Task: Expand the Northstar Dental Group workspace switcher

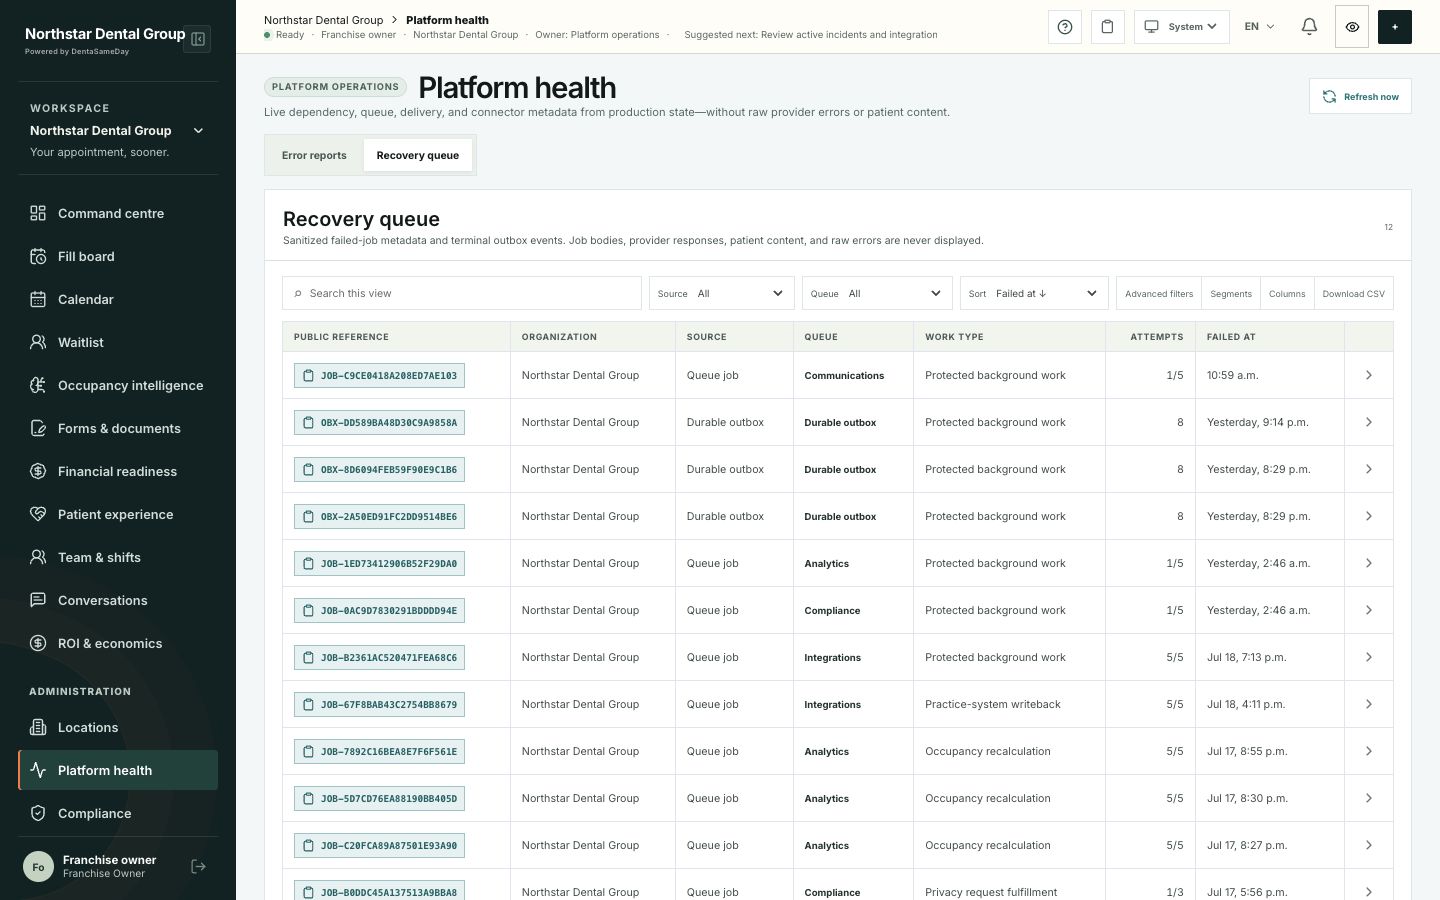Action: pyautogui.click(x=118, y=131)
